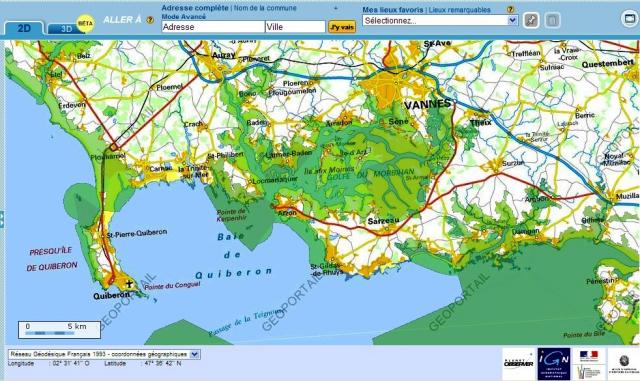Click the Séné label on the map
640x381 pixels.
point(398,122)
